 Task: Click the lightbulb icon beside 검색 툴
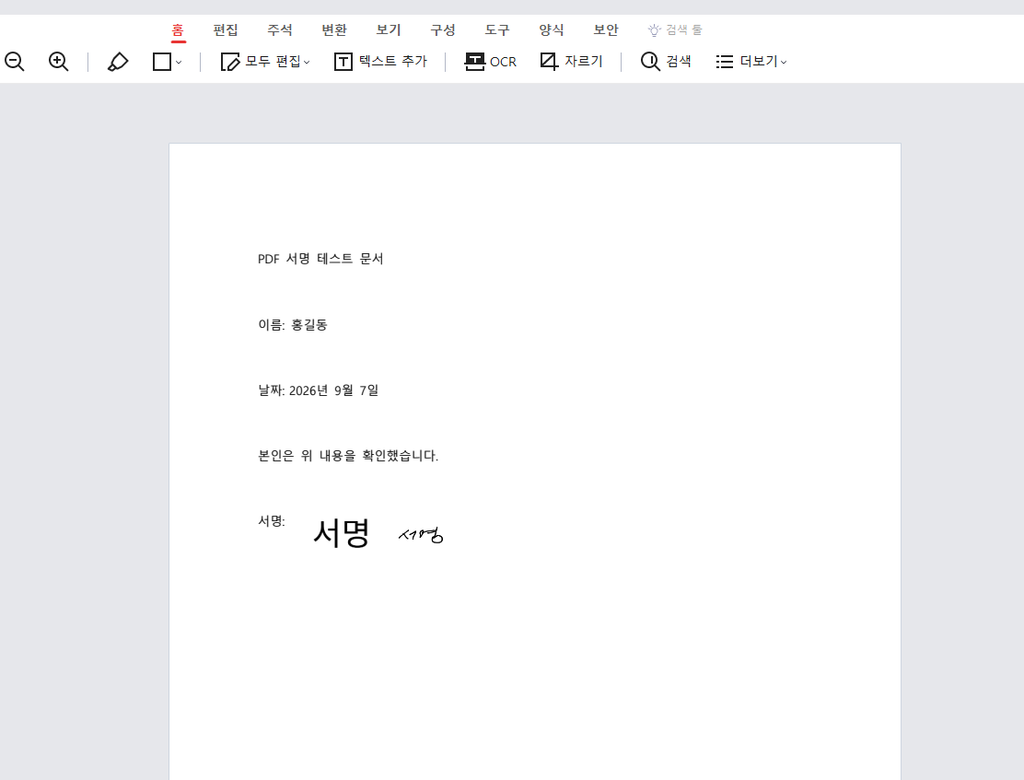click(654, 30)
